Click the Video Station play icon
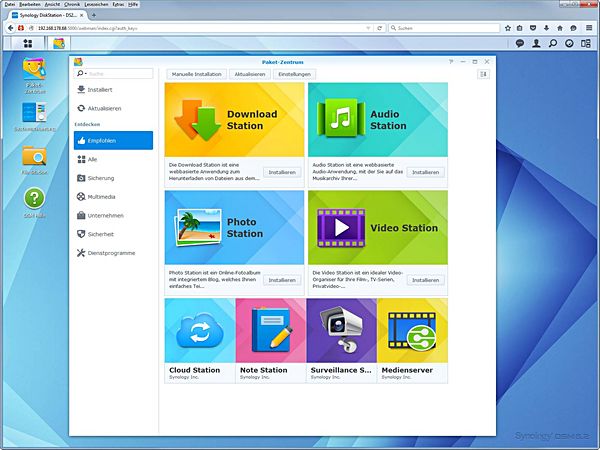The image size is (600, 450). pyautogui.click(x=341, y=228)
